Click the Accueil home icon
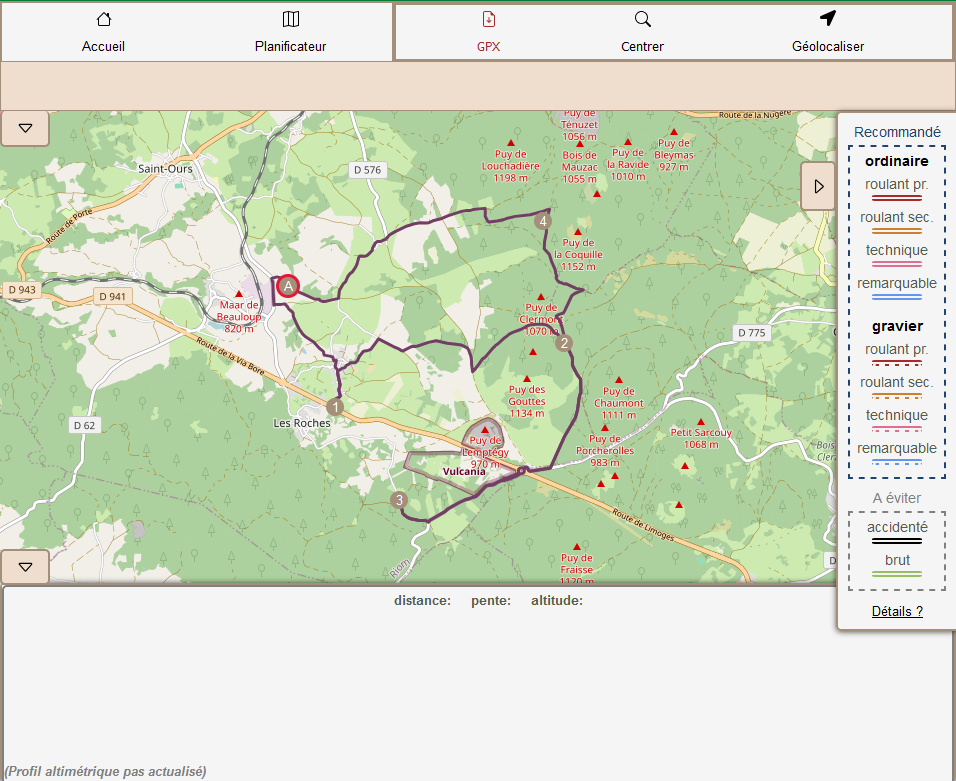Viewport: 956px width, 781px height. (x=103, y=19)
